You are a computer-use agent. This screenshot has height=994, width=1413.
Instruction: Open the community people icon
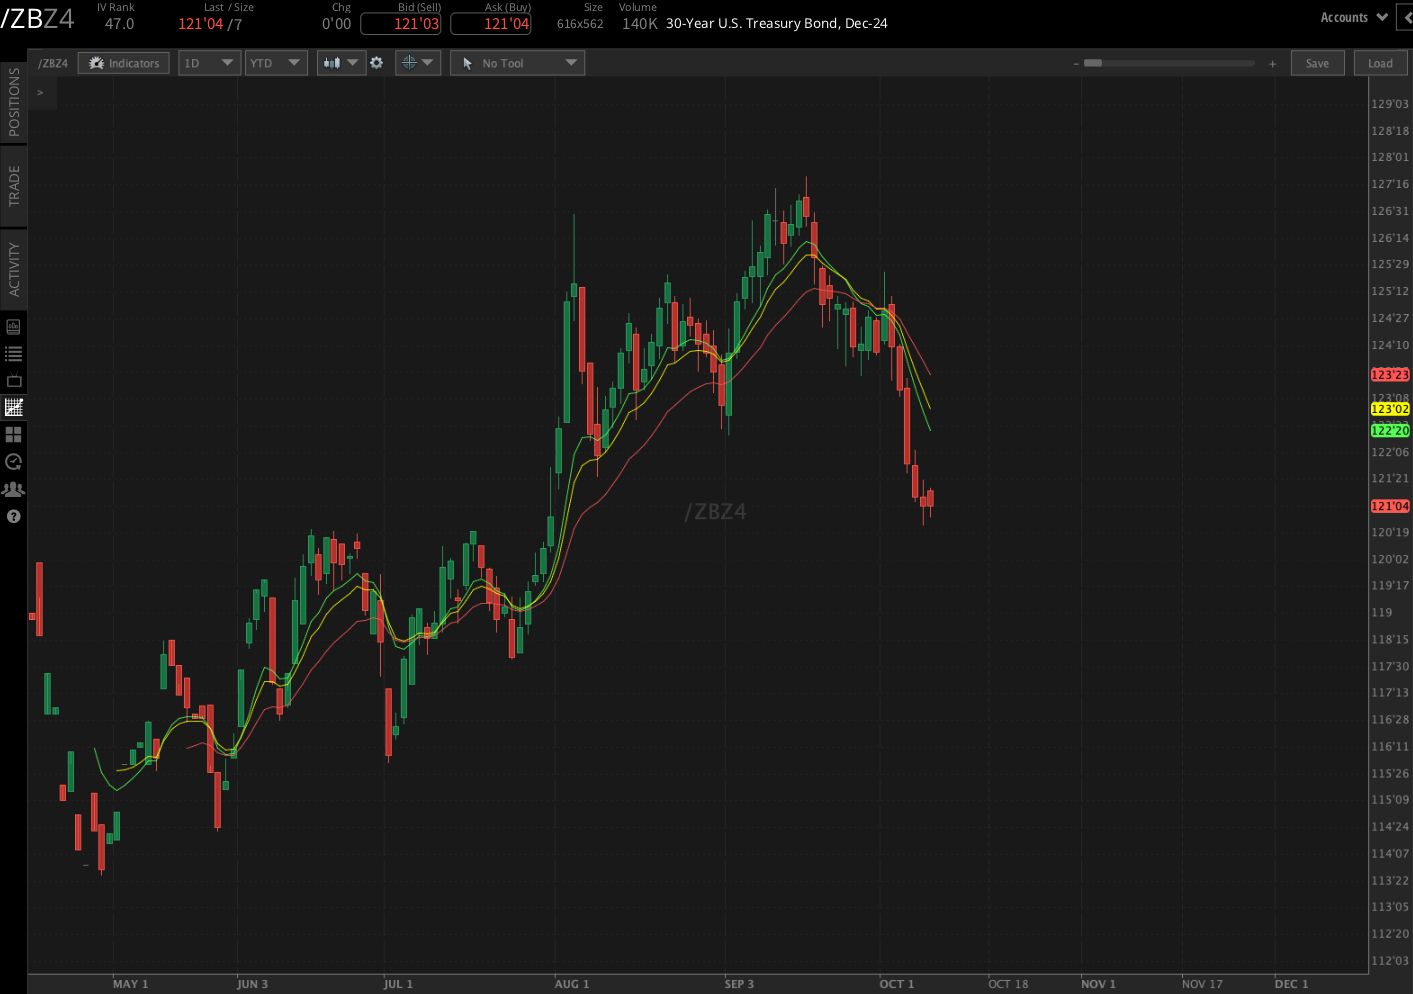[x=13, y=488]
